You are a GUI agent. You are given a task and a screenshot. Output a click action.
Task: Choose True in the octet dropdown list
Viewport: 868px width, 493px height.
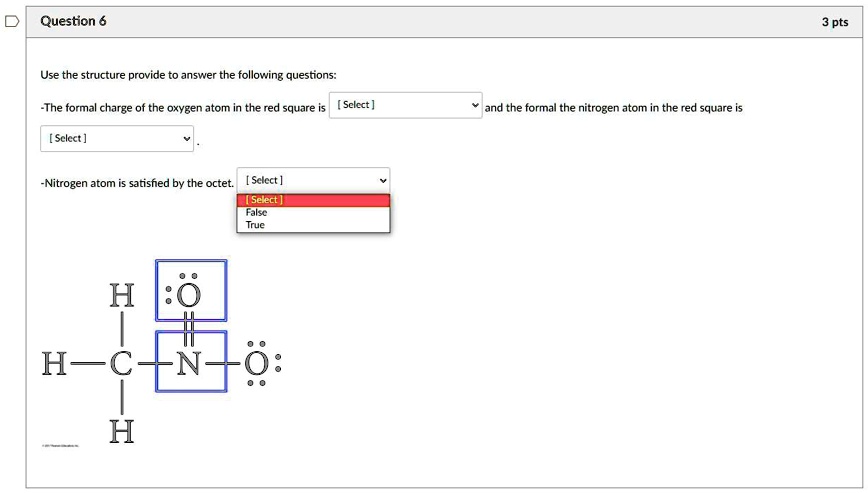click(313, 225)
